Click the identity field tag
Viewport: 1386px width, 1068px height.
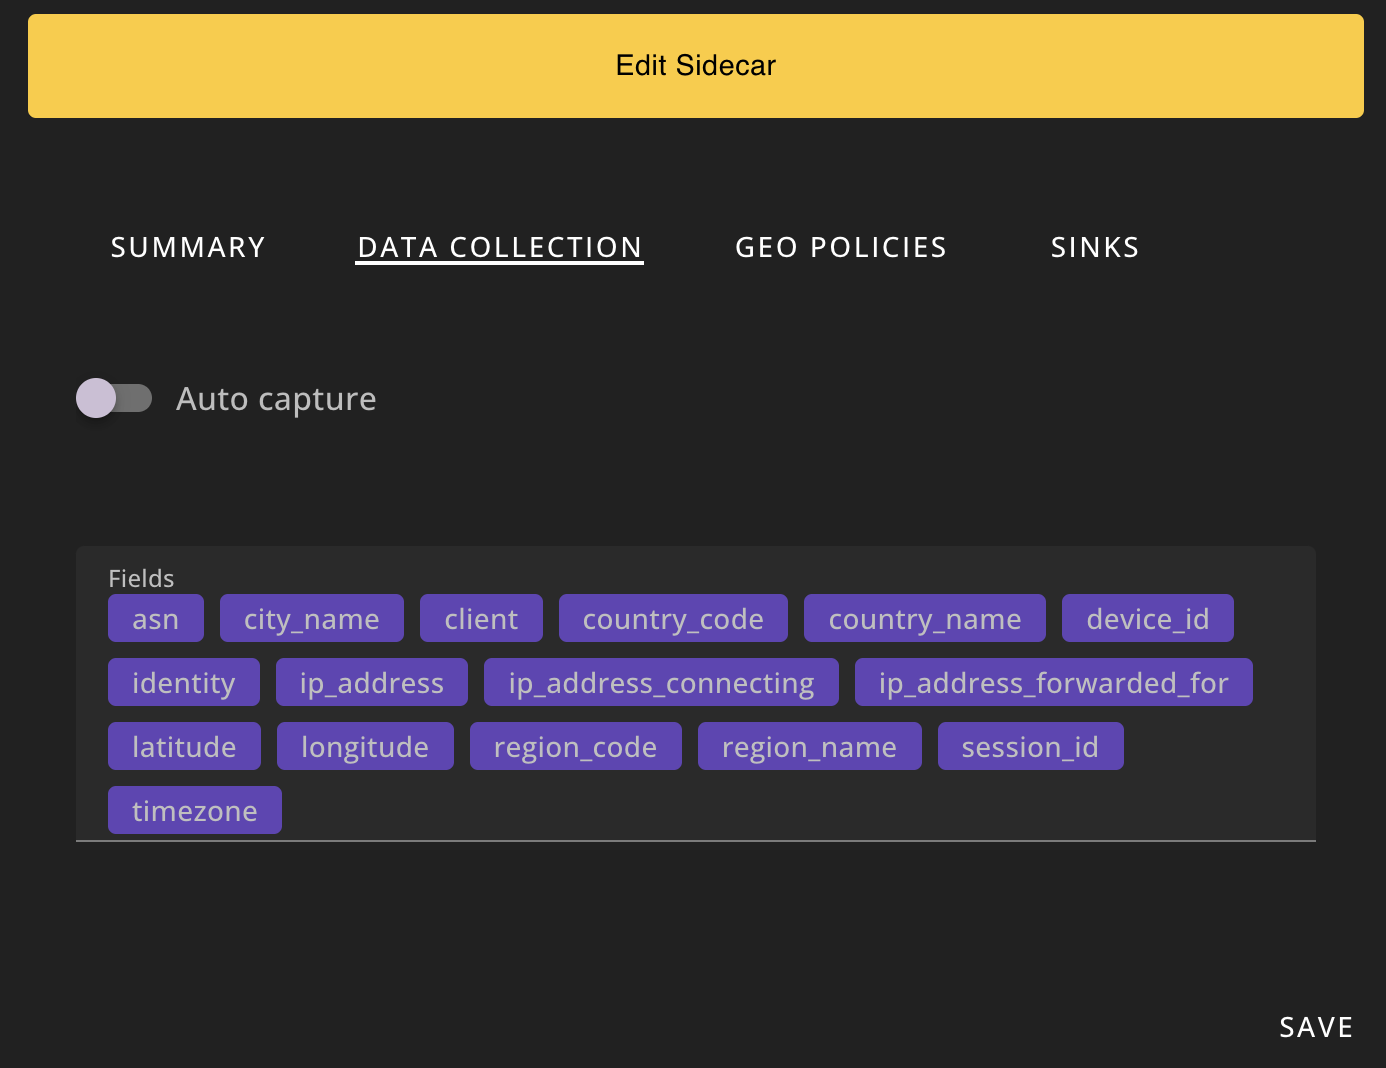[183, 682]
